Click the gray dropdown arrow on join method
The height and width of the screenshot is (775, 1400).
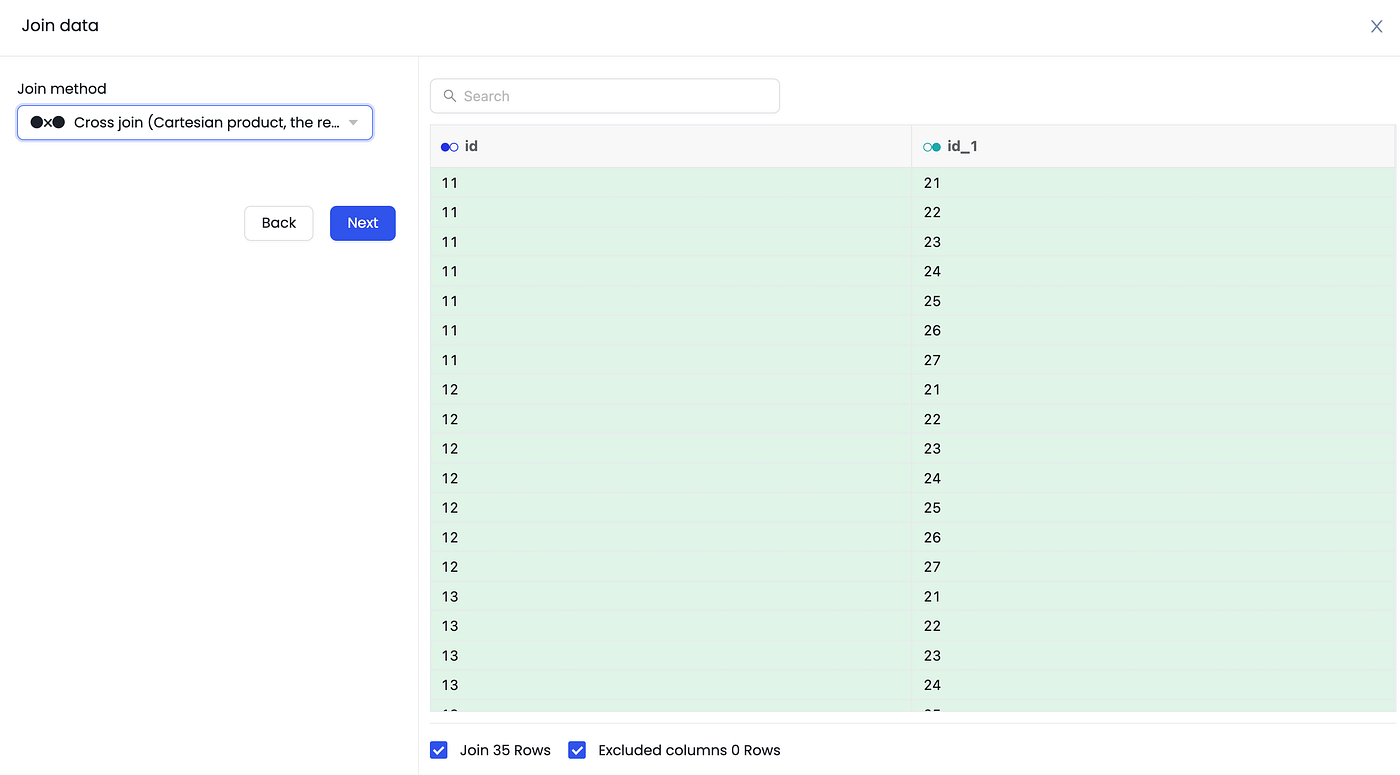[x=353, y=122]
